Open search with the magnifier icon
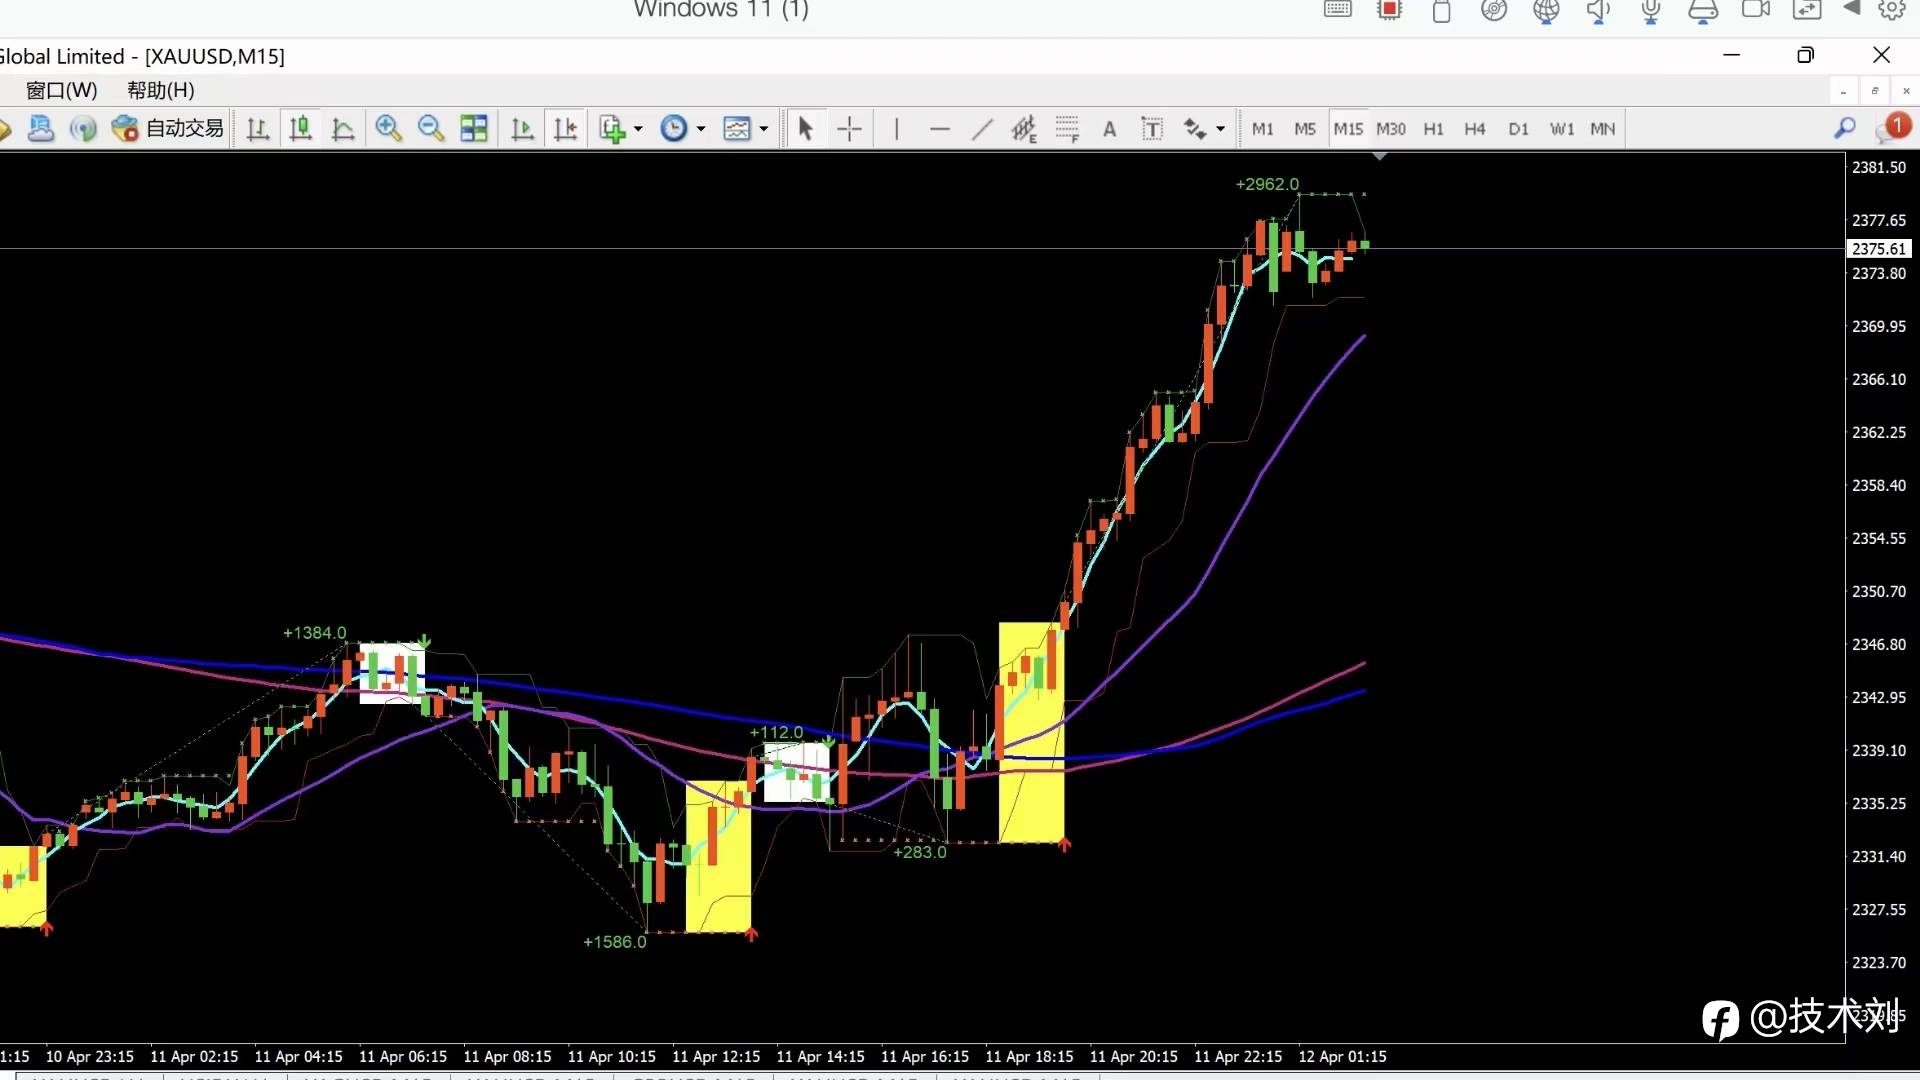Viewport: 1920px width, 1080px height. pos(1844,128)
